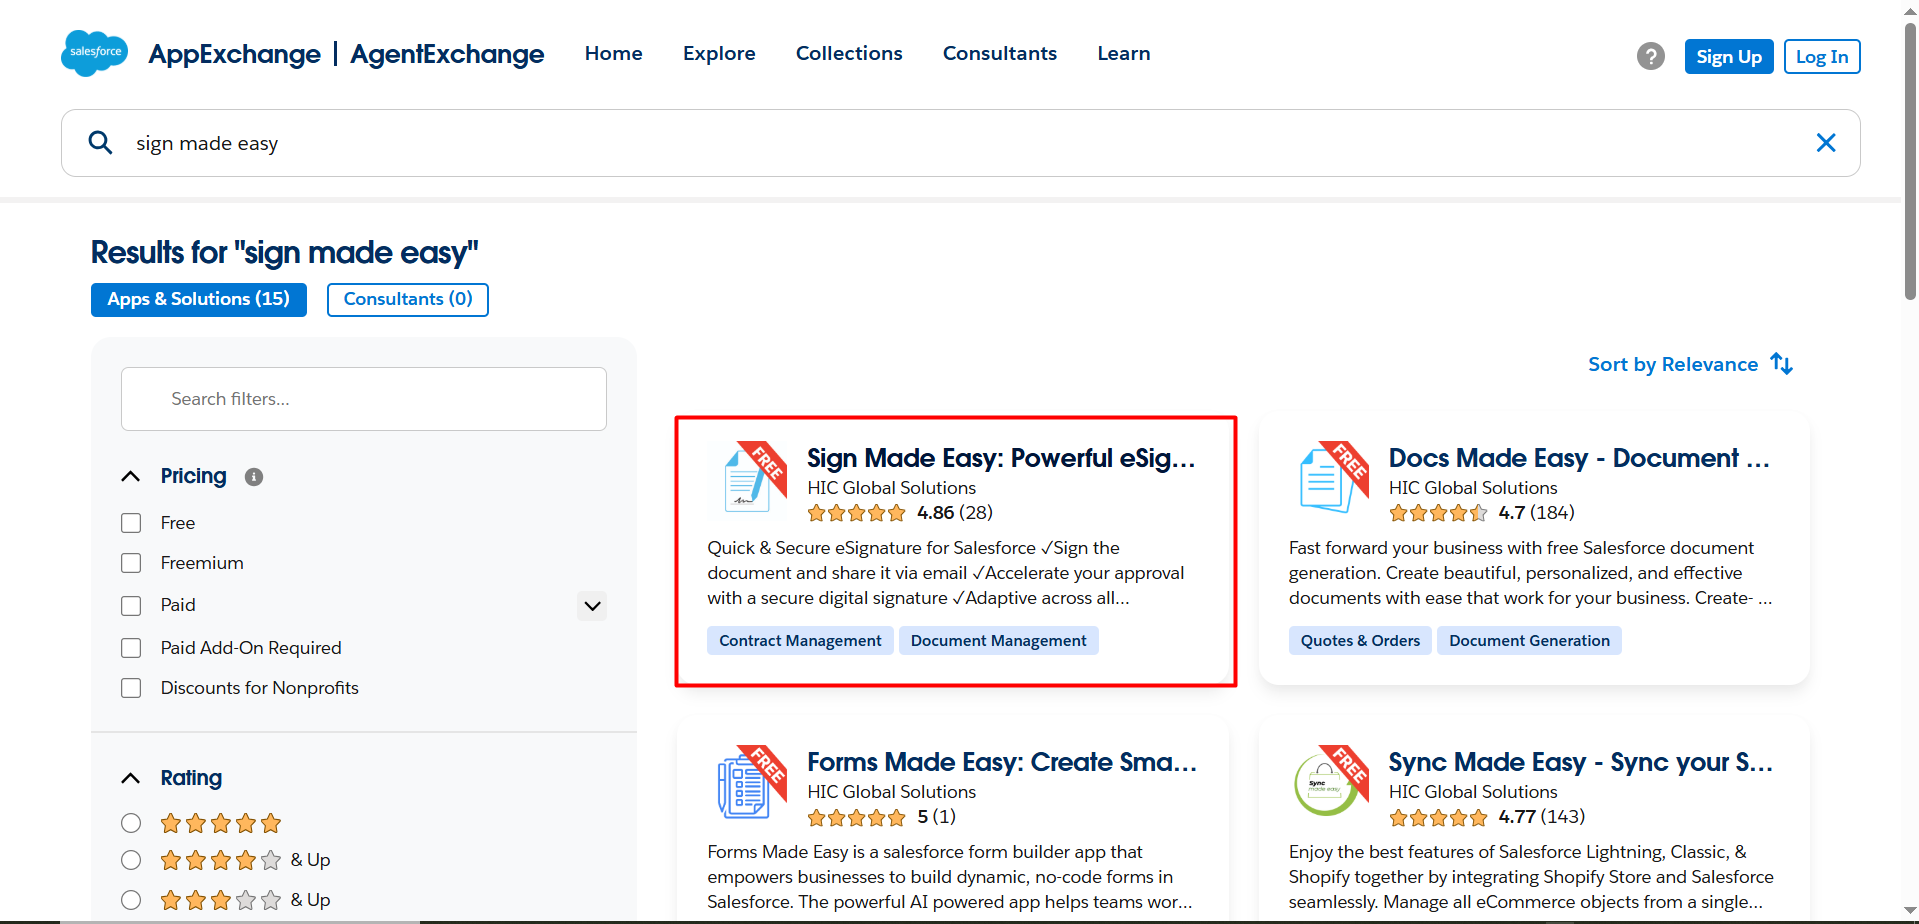This screenshot has width=1919, height=924.
Task: Click HIC Global Solutions under Sync Made Easy
Action: point(1473,792)
